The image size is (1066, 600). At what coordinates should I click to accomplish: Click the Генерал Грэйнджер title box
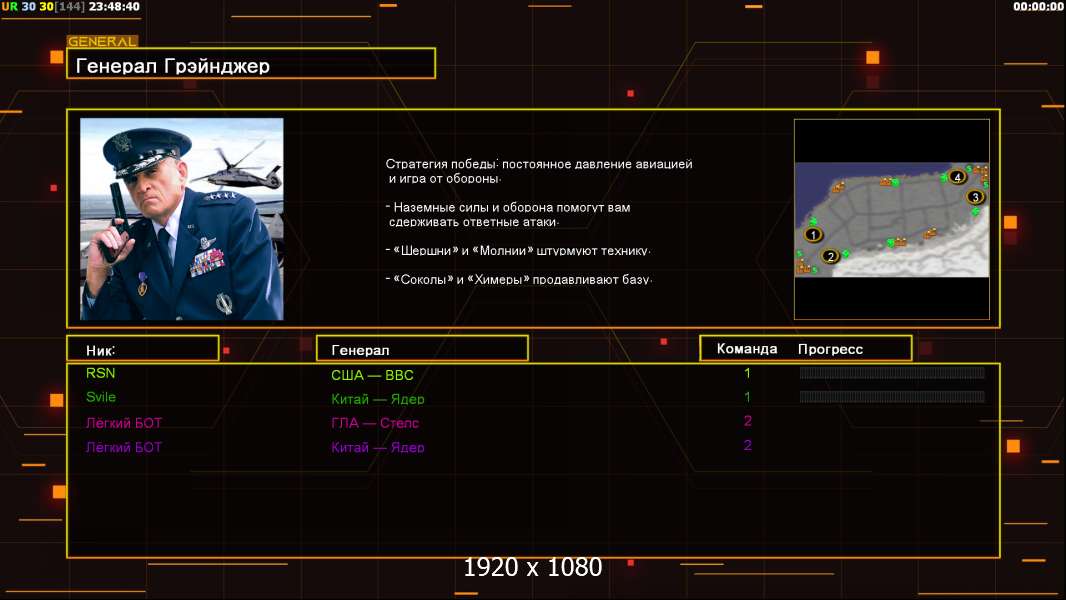pyautogui.click(x=251, y=63)
